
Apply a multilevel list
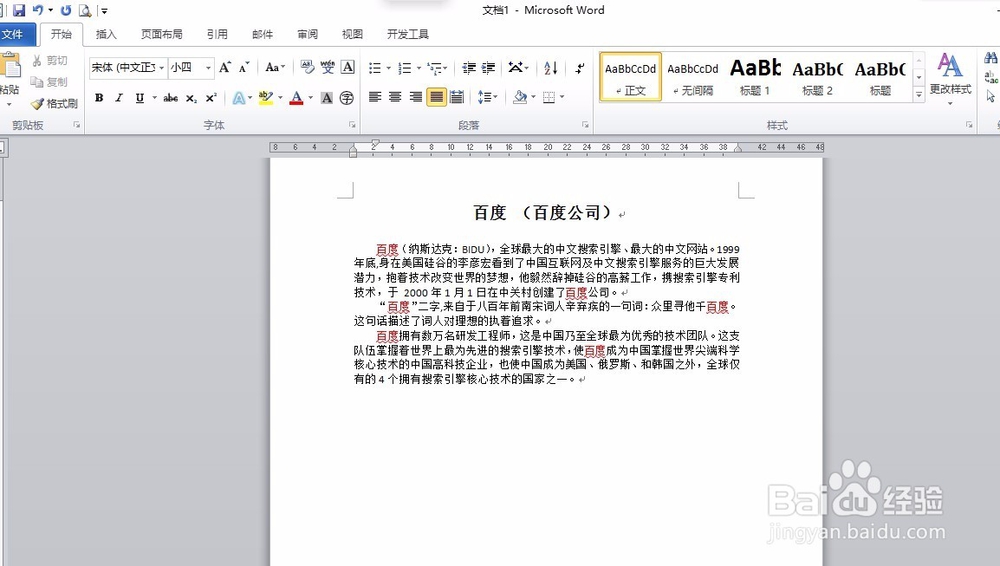coord(435,68)
